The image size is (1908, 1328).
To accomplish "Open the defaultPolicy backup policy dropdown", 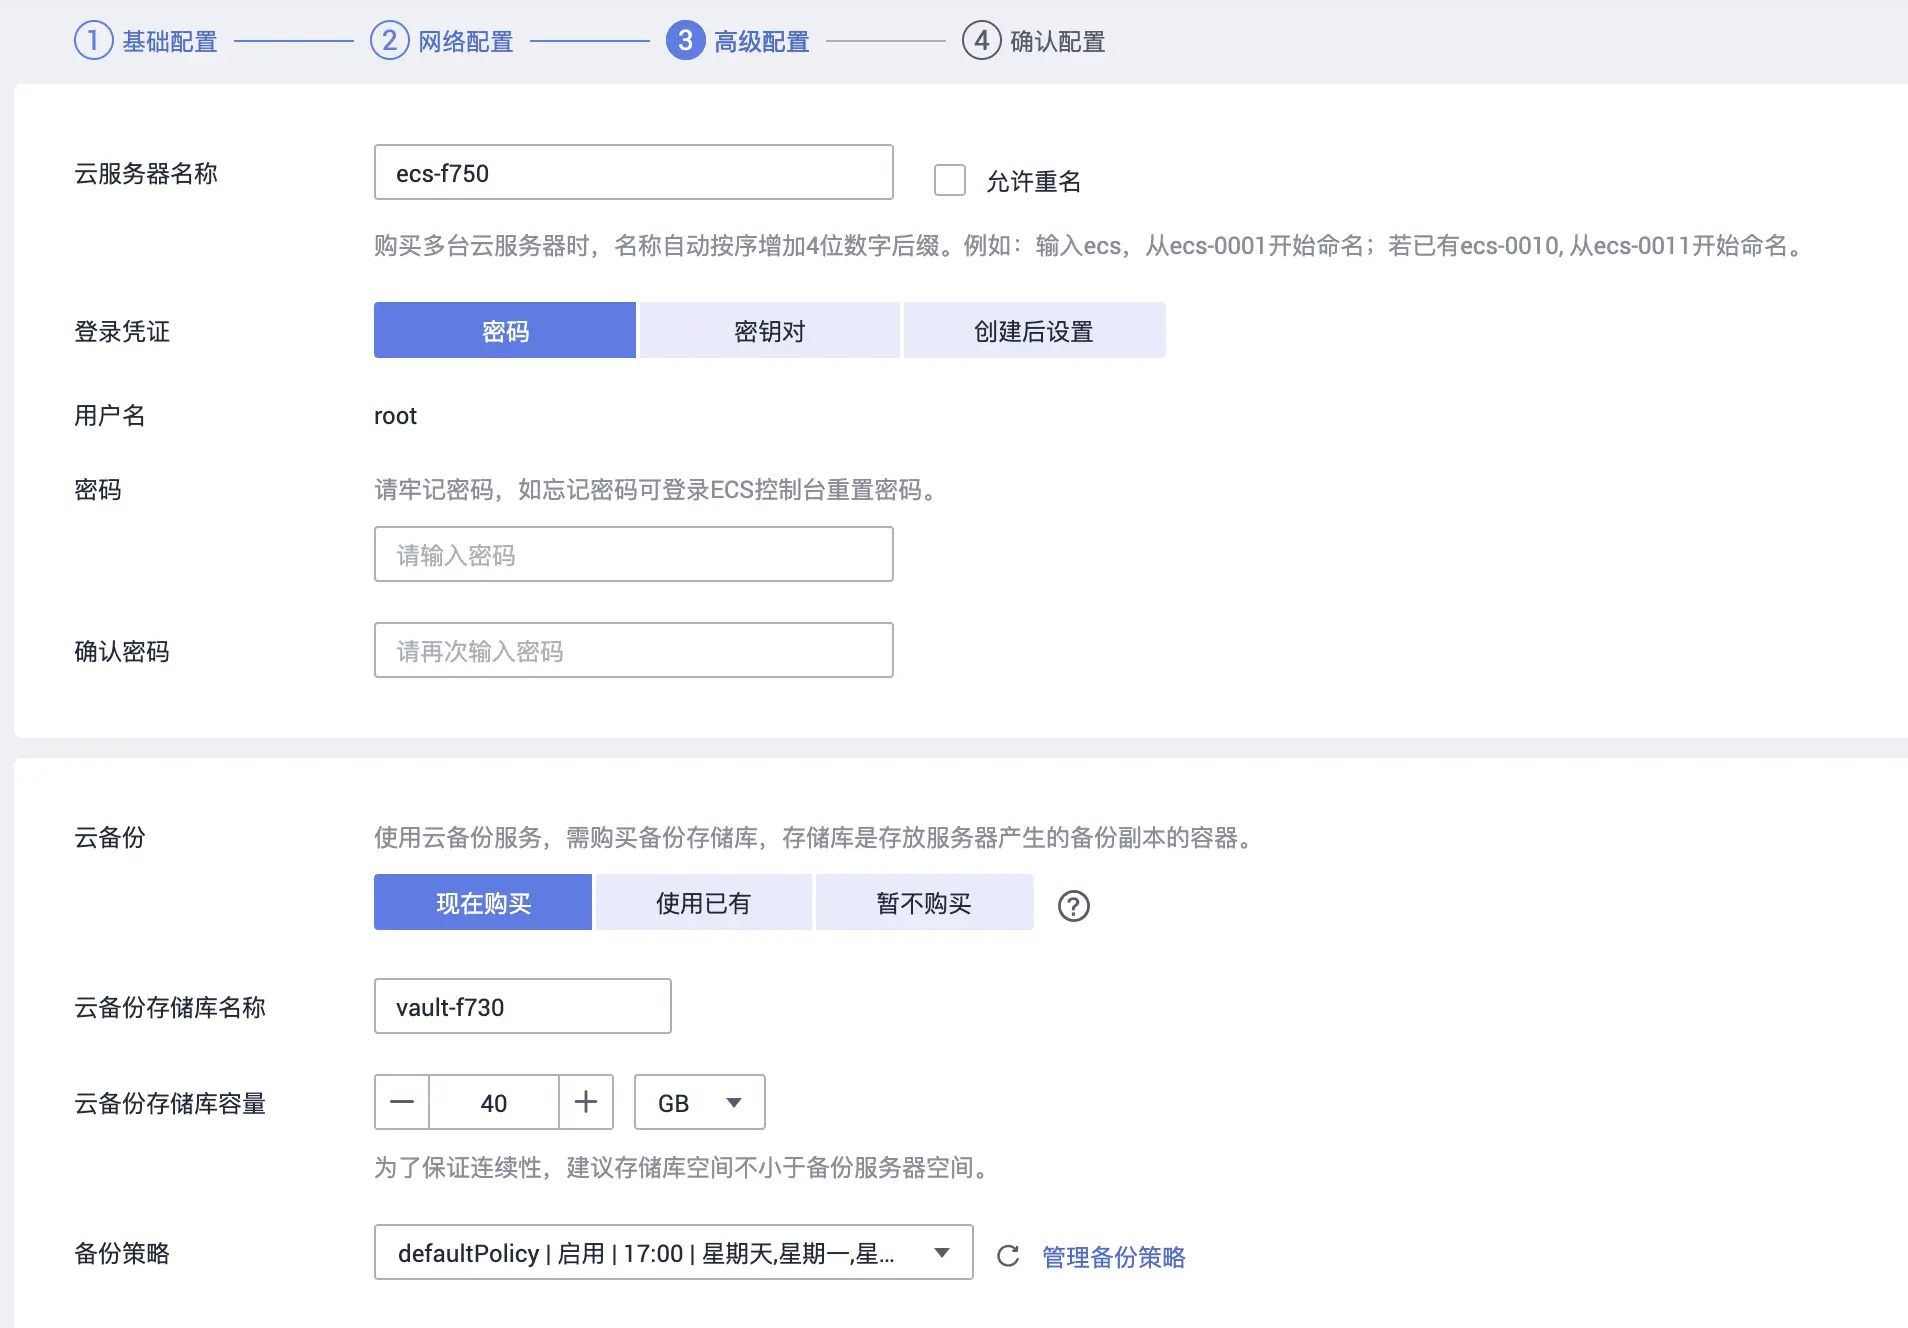I will (x=674, y=1252).
